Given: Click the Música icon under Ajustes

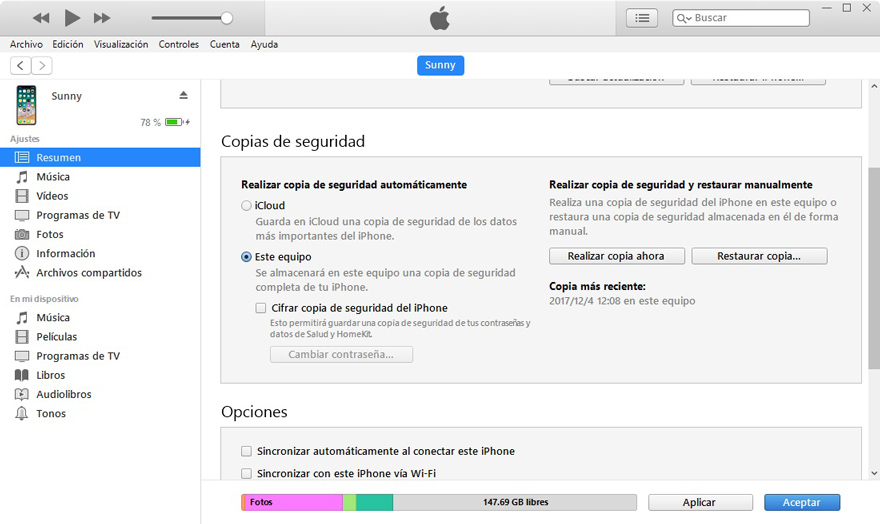Looking at the screenshot, I should coord(22,177).
